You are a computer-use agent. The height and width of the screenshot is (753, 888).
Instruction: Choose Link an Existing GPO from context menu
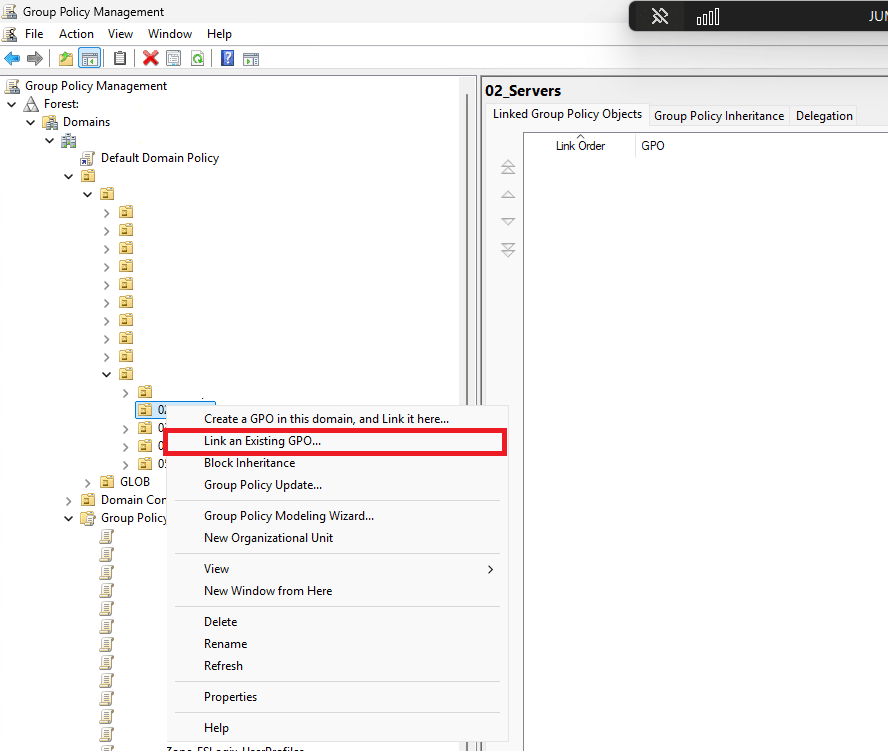262,441
